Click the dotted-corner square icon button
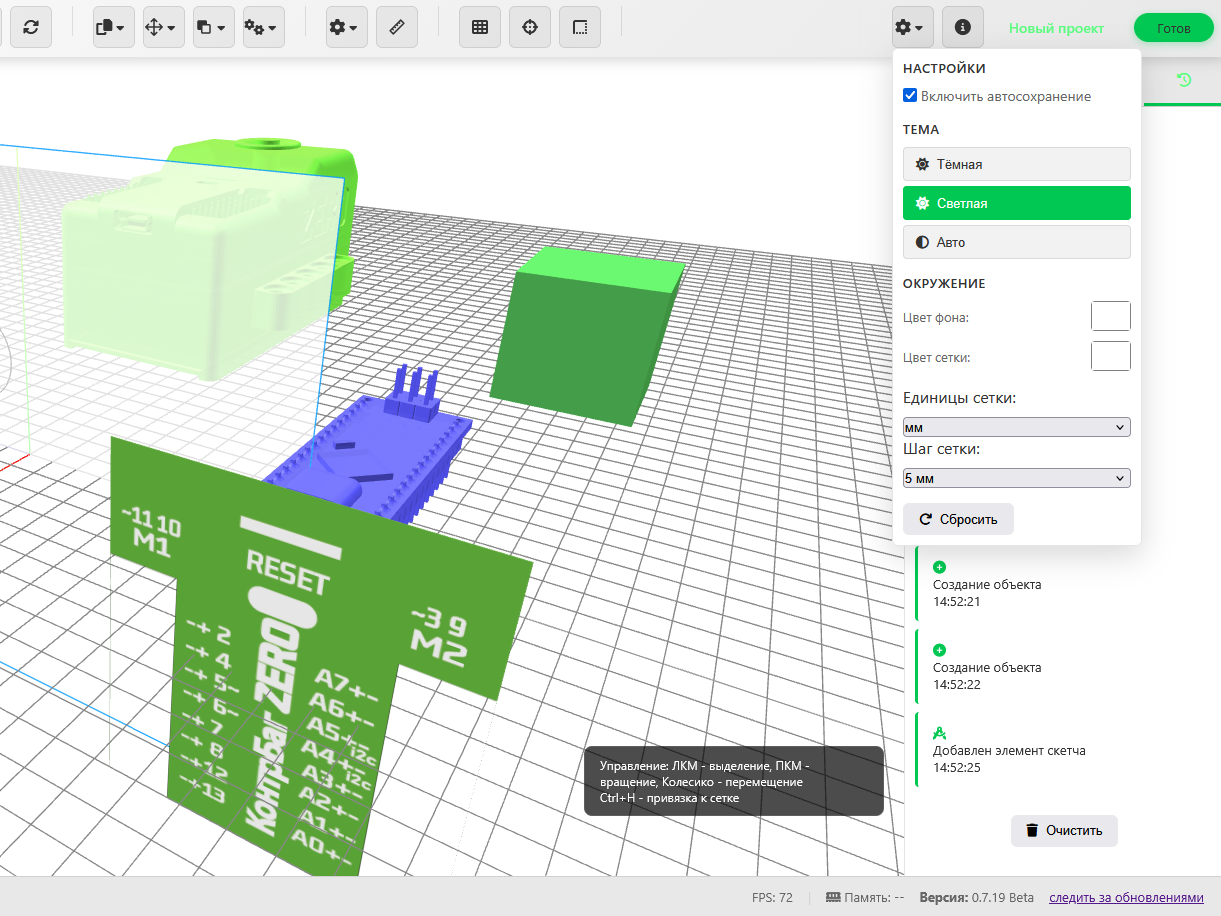Viewport: 1221px width, 916px height. [580, 27]
